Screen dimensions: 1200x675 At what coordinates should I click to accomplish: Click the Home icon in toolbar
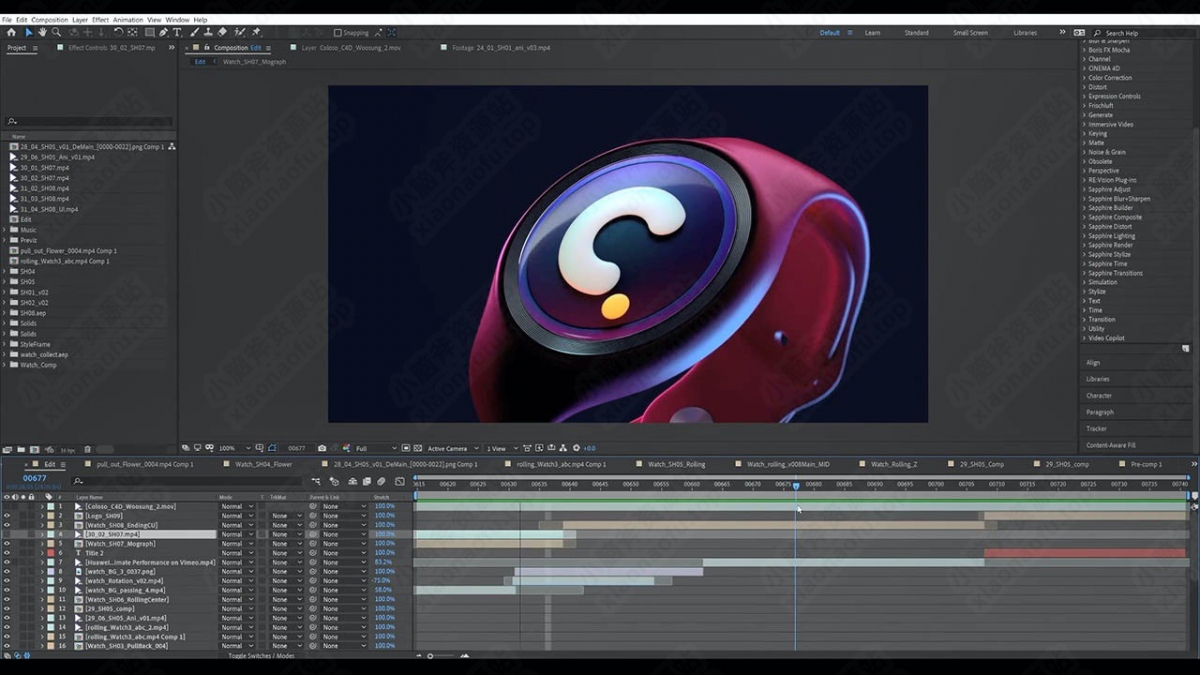[11, 32]
